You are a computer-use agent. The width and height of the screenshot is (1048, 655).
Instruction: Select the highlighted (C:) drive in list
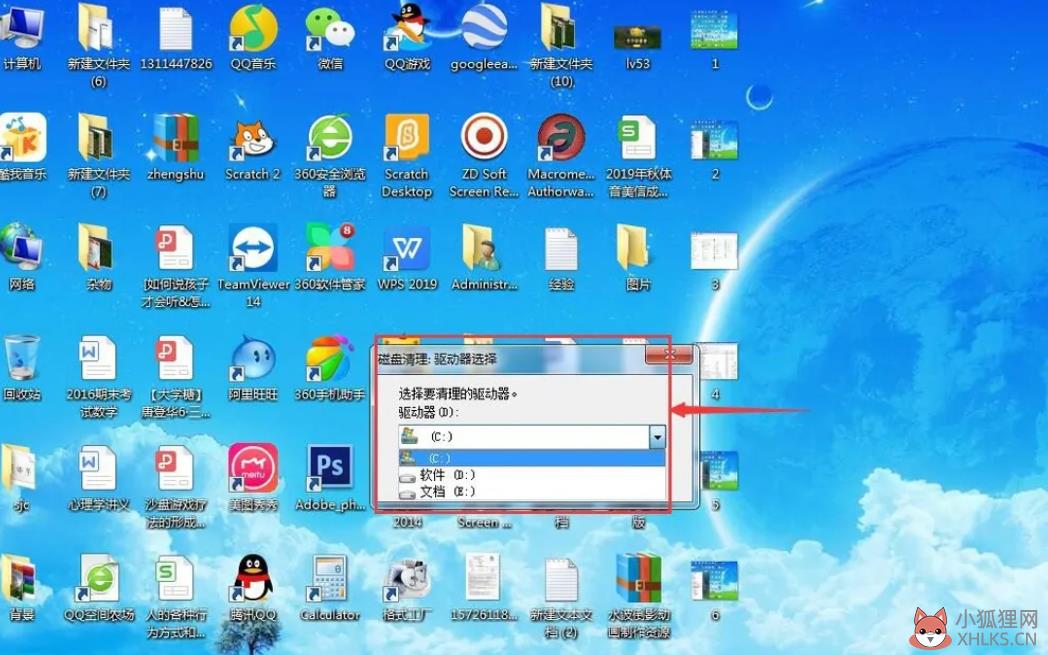click(532, 458)
